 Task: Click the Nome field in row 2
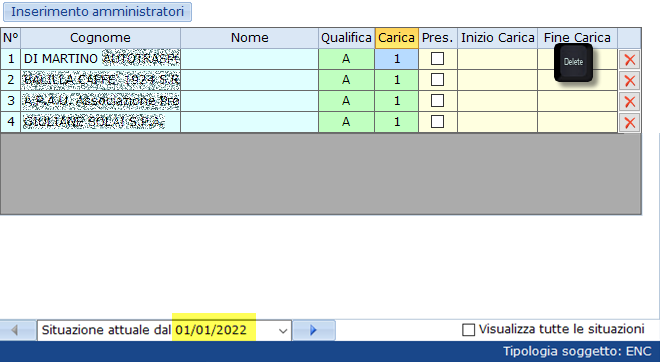point(250,80)
